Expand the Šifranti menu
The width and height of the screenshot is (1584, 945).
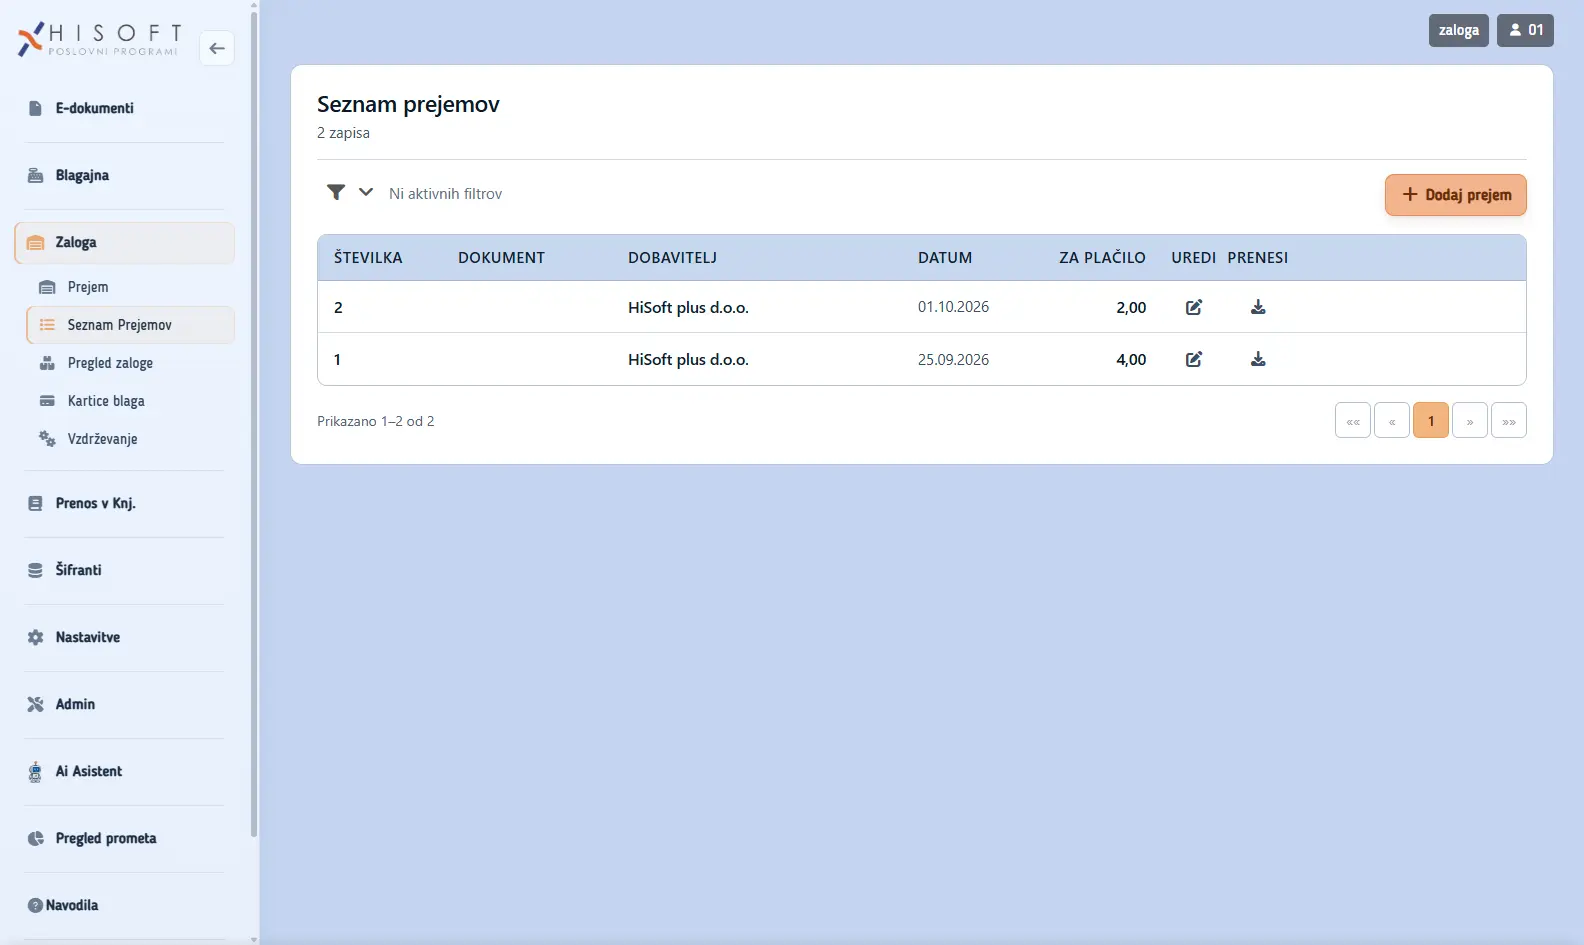click(125, 570)
